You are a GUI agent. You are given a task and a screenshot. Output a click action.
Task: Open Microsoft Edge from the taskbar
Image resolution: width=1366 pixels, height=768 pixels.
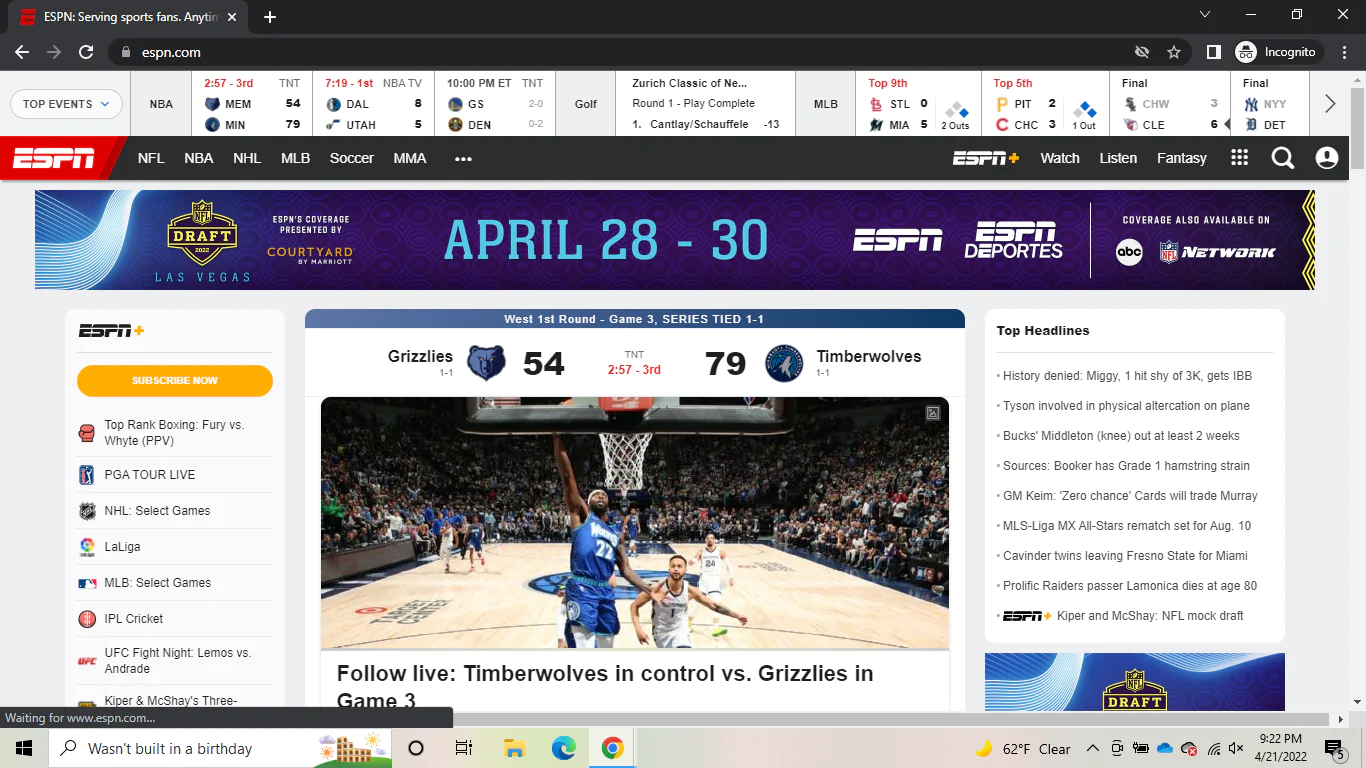563,748
